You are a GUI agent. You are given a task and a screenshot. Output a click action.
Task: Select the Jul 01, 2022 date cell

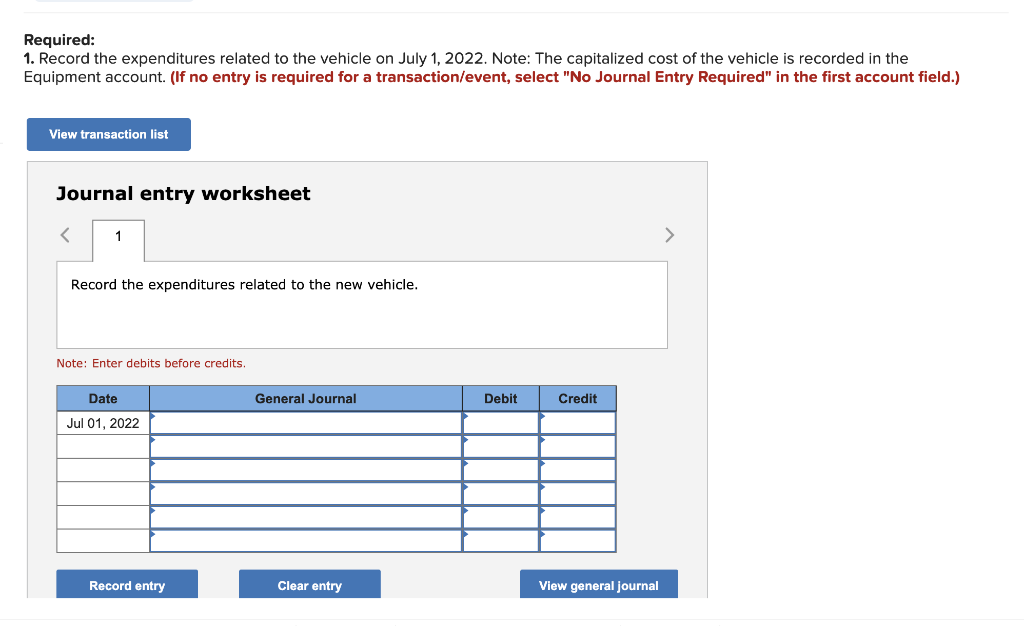tap(103, 423)
